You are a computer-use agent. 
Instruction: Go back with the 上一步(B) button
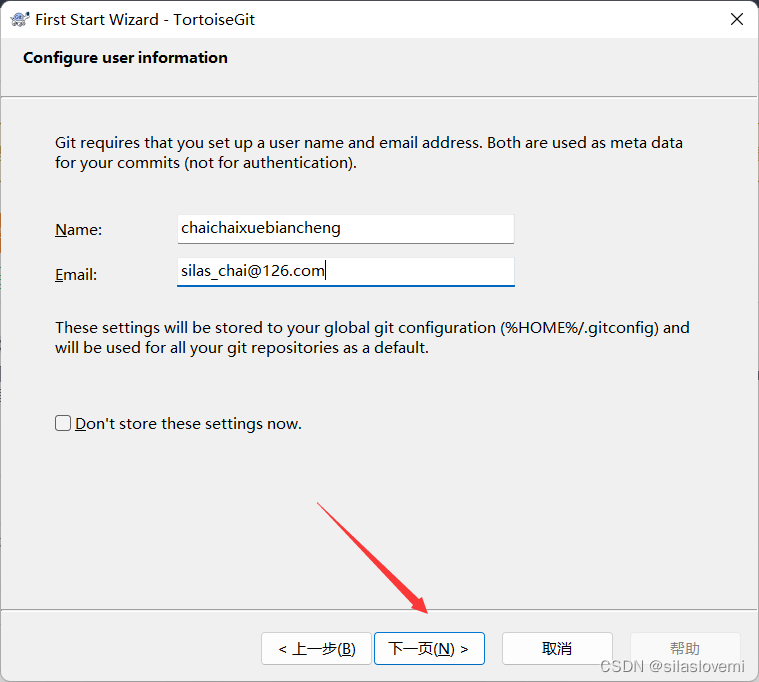tap(317, 649)
